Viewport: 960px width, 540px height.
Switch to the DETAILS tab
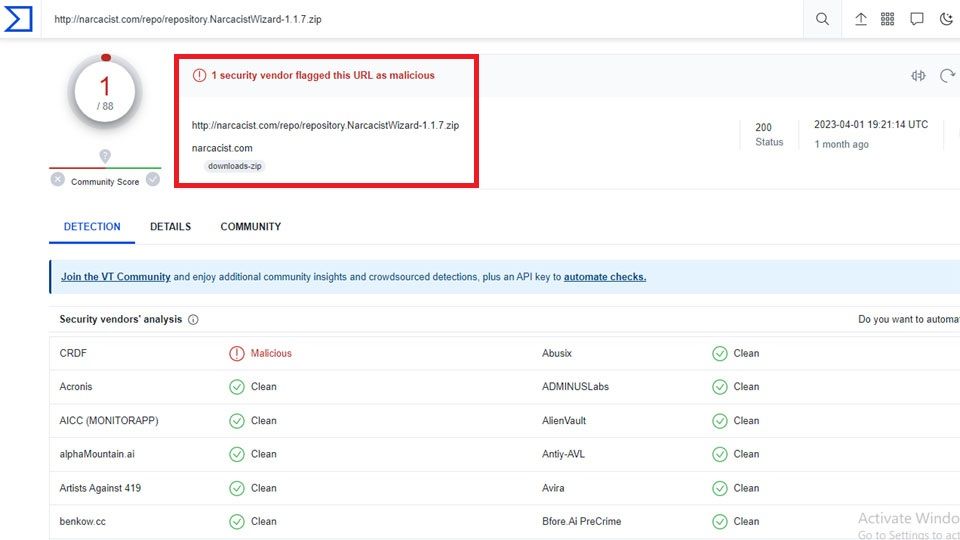coord(170,227)
